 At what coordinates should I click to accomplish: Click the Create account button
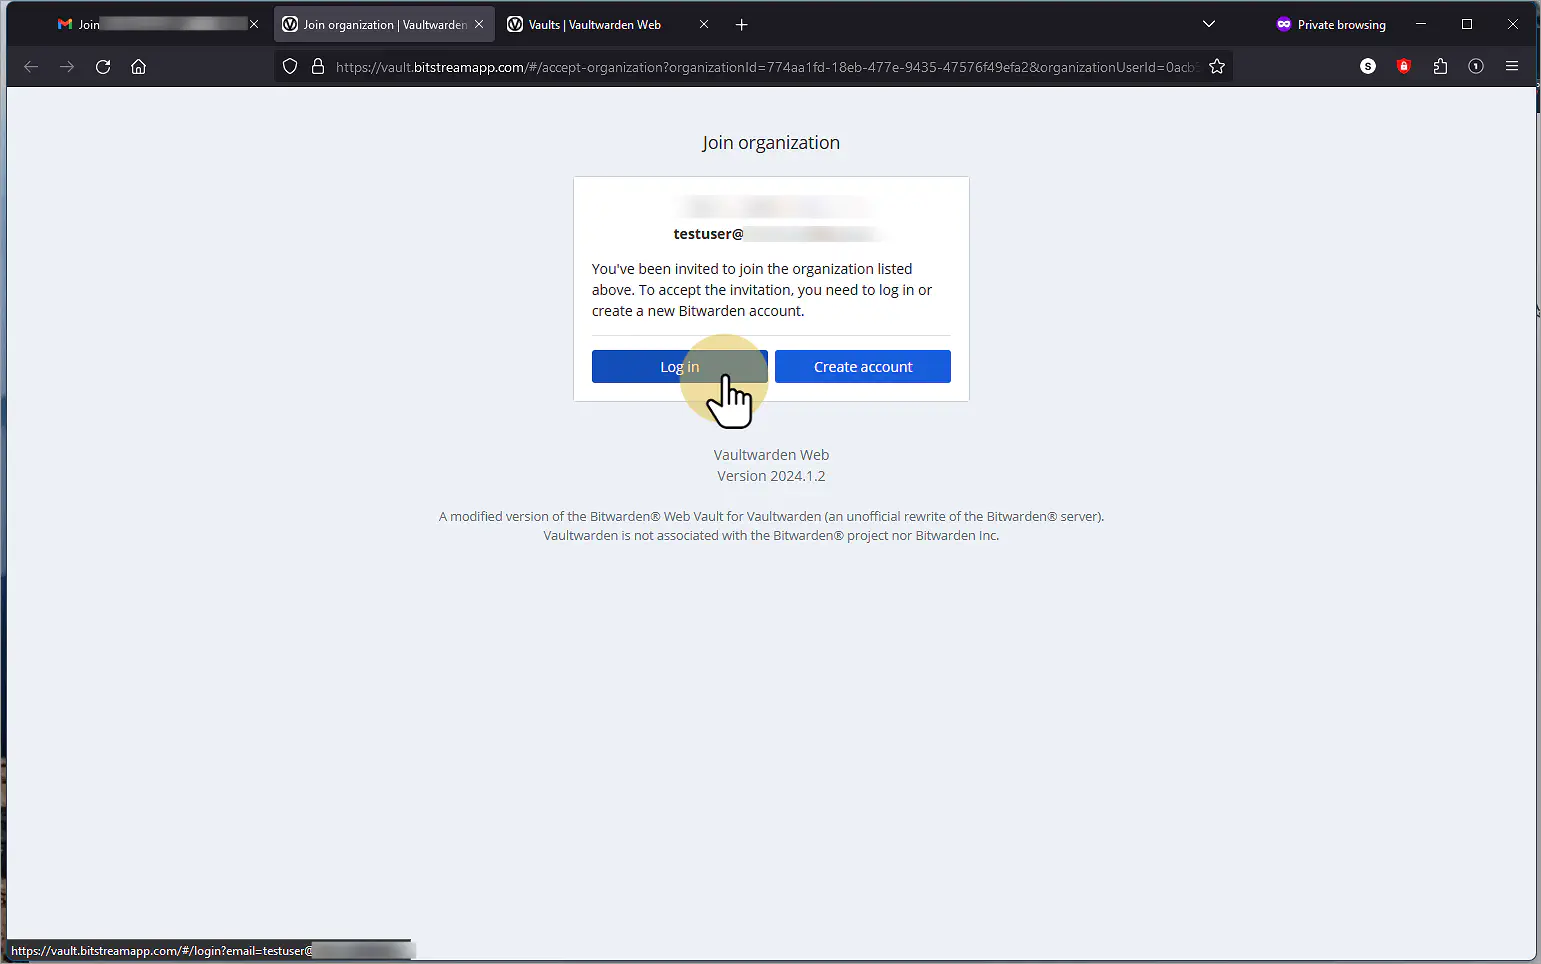[863, 367]
